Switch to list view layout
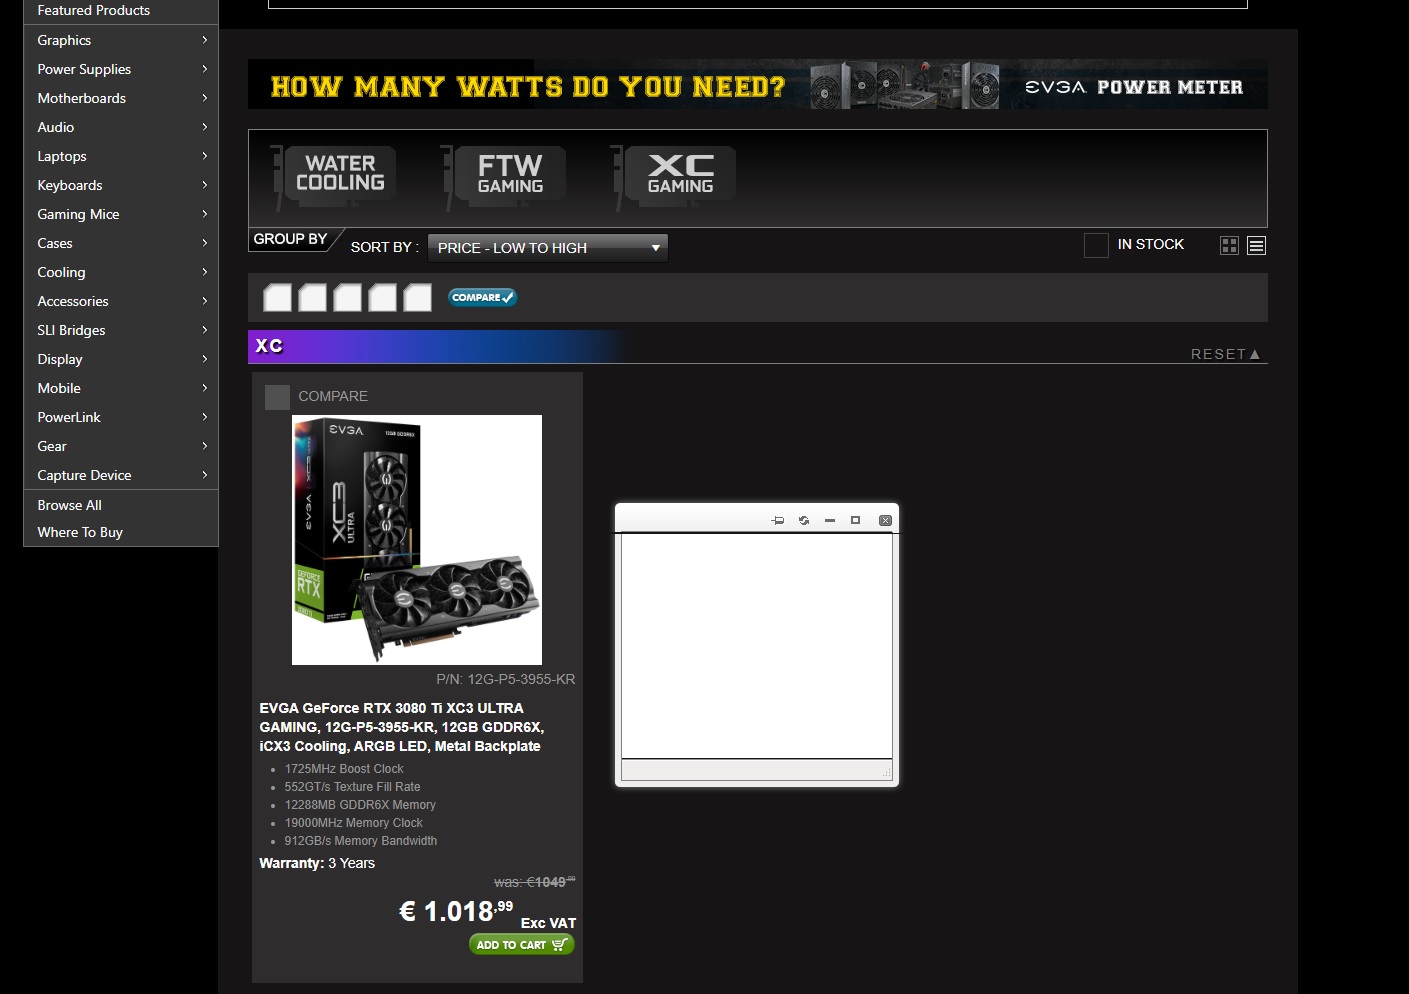Viewport: 1409px width, 994px height. click(x=1257, y=245)
